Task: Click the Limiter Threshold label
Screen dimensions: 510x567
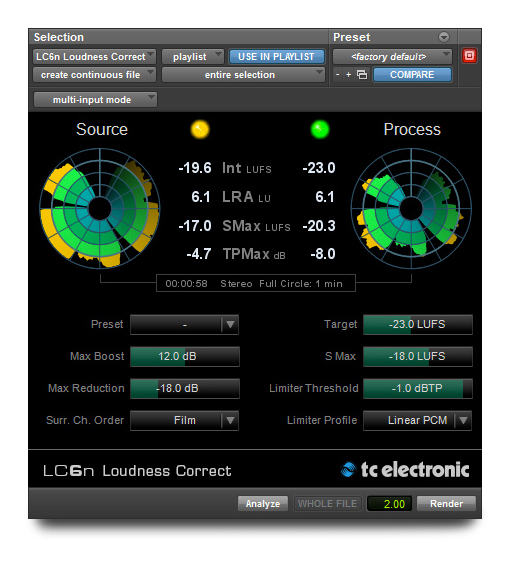Action: pos(314,388)
